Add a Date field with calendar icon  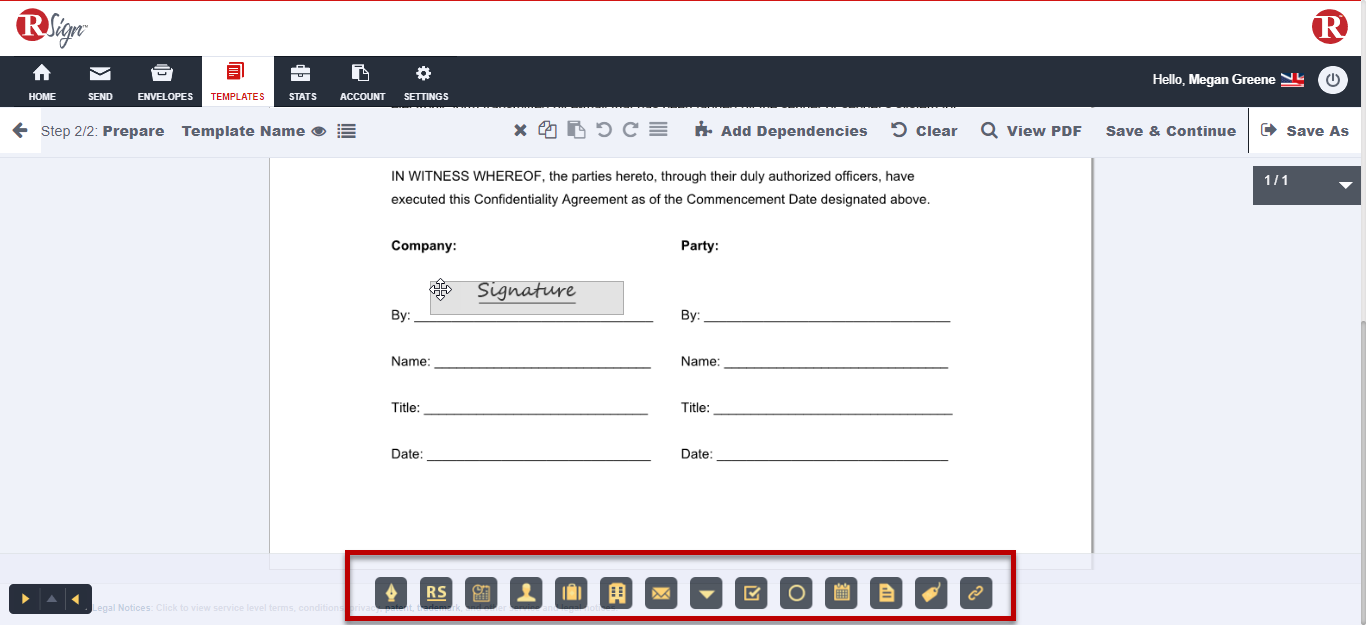point(841,592)
